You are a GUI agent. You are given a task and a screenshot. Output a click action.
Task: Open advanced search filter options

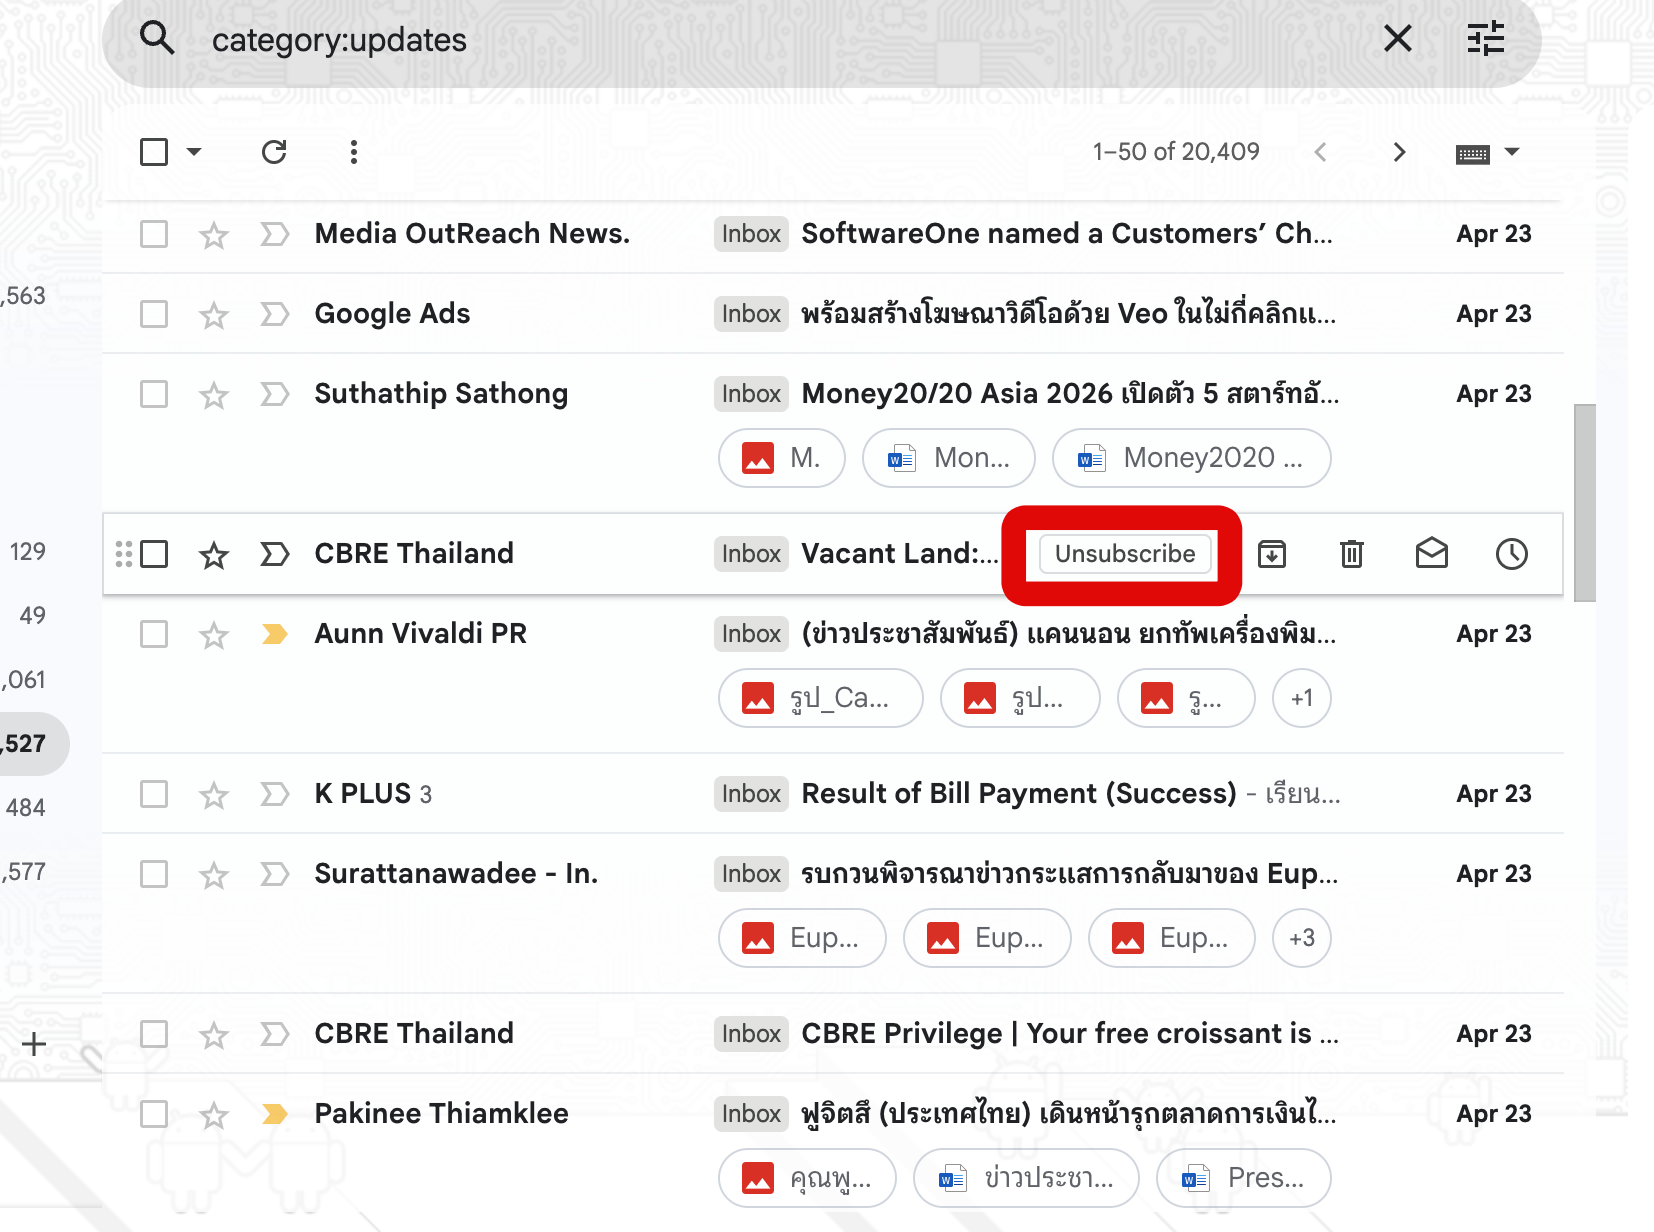click(x=1485, y=39)
